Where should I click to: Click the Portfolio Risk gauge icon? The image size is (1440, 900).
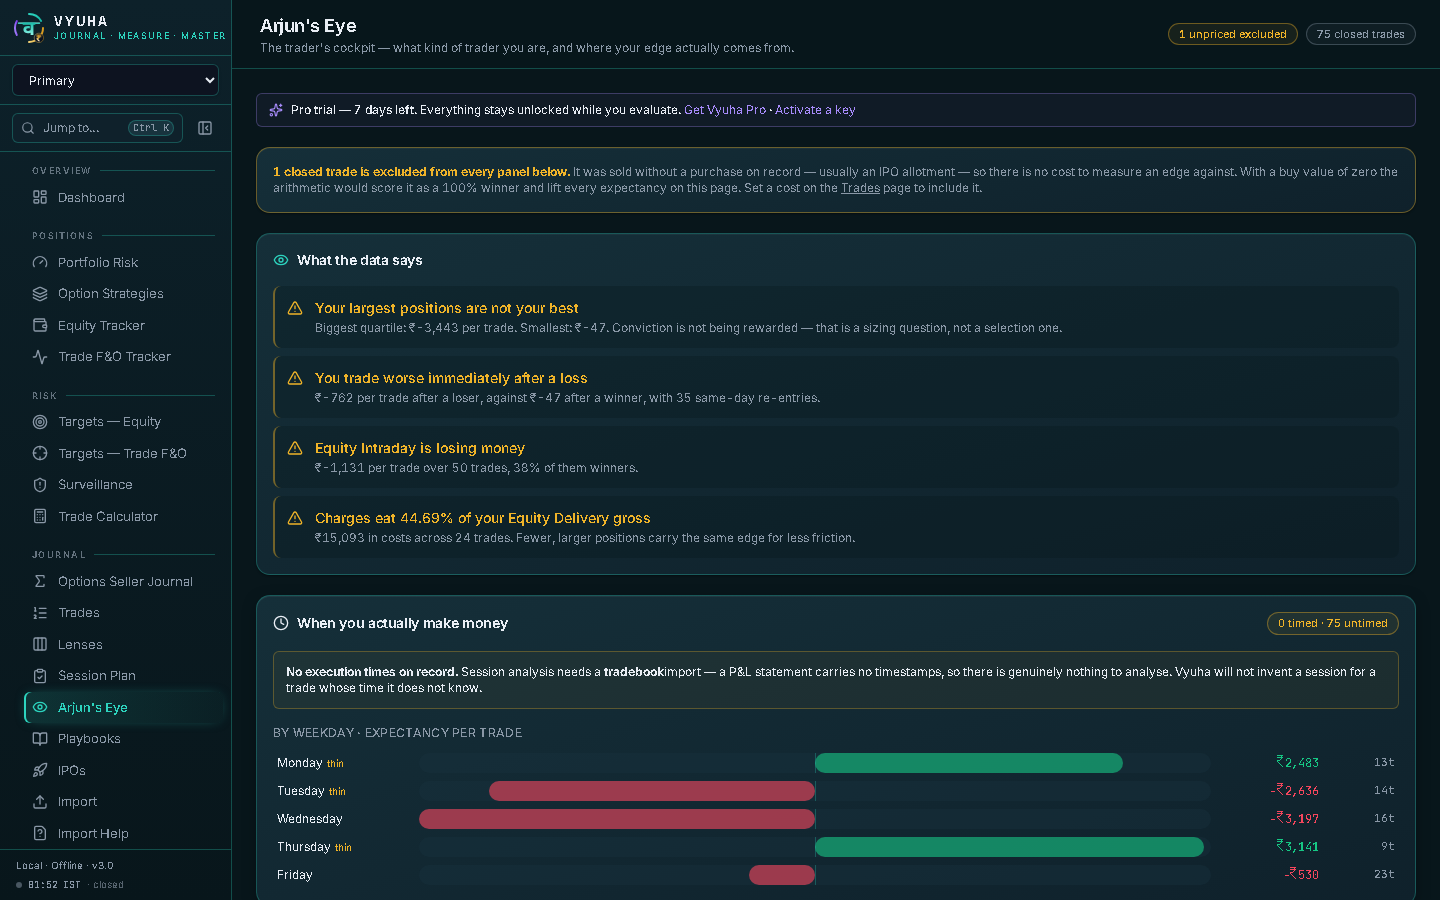pyautogui.click(x=40, y=263)
